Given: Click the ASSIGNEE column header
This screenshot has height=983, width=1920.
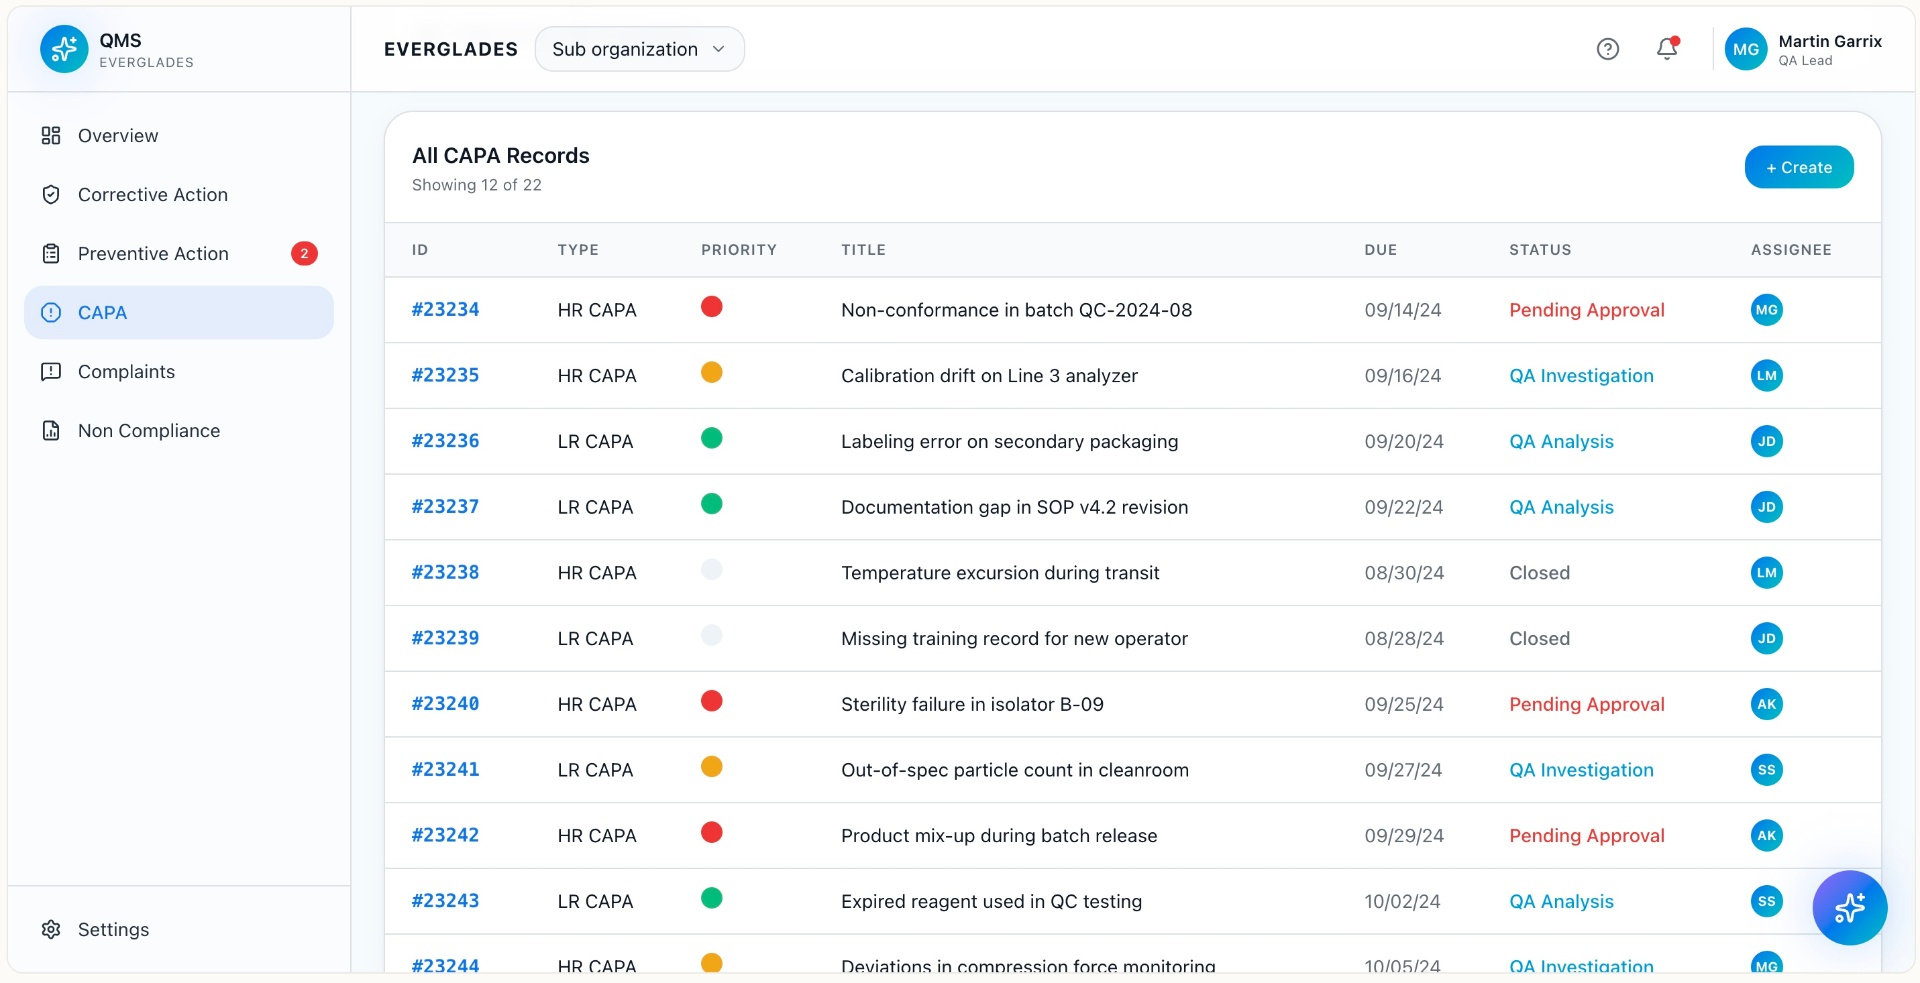Looking at the screenshot, I should click(x=1790, y=250).
